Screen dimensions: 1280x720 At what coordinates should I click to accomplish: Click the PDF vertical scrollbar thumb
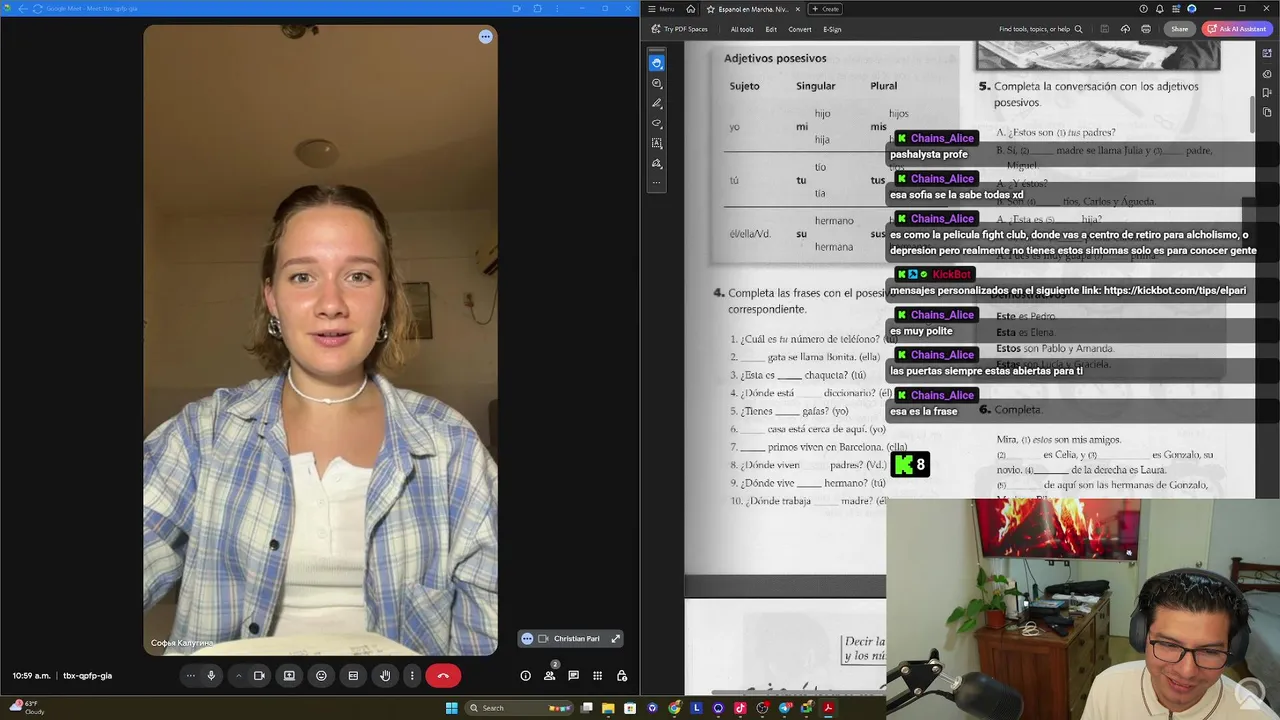[x=1252, y=112]
